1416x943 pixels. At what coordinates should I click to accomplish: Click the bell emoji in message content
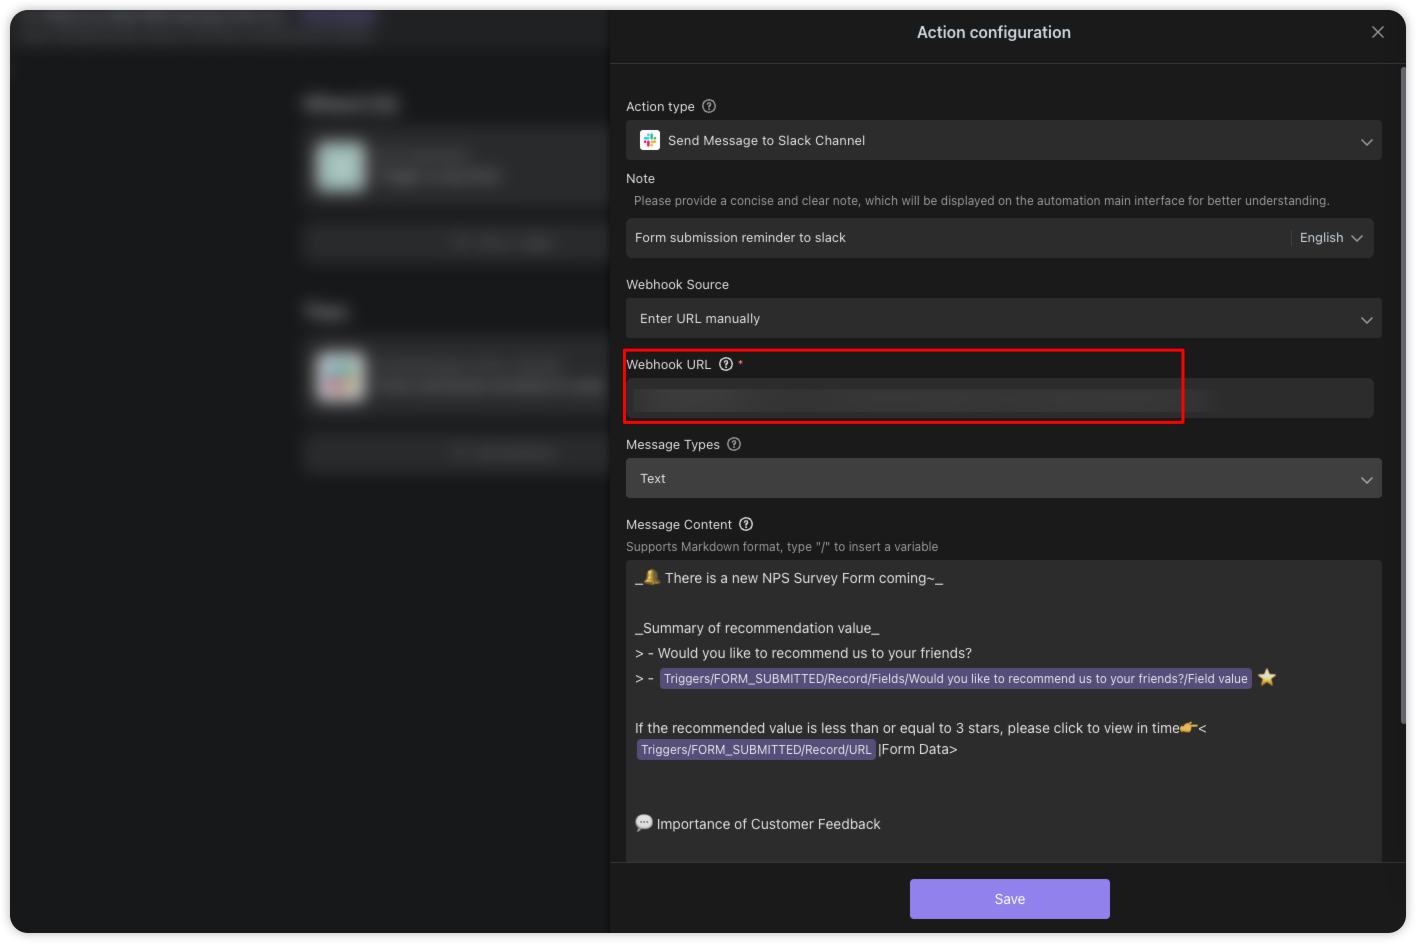coord(652,577)
